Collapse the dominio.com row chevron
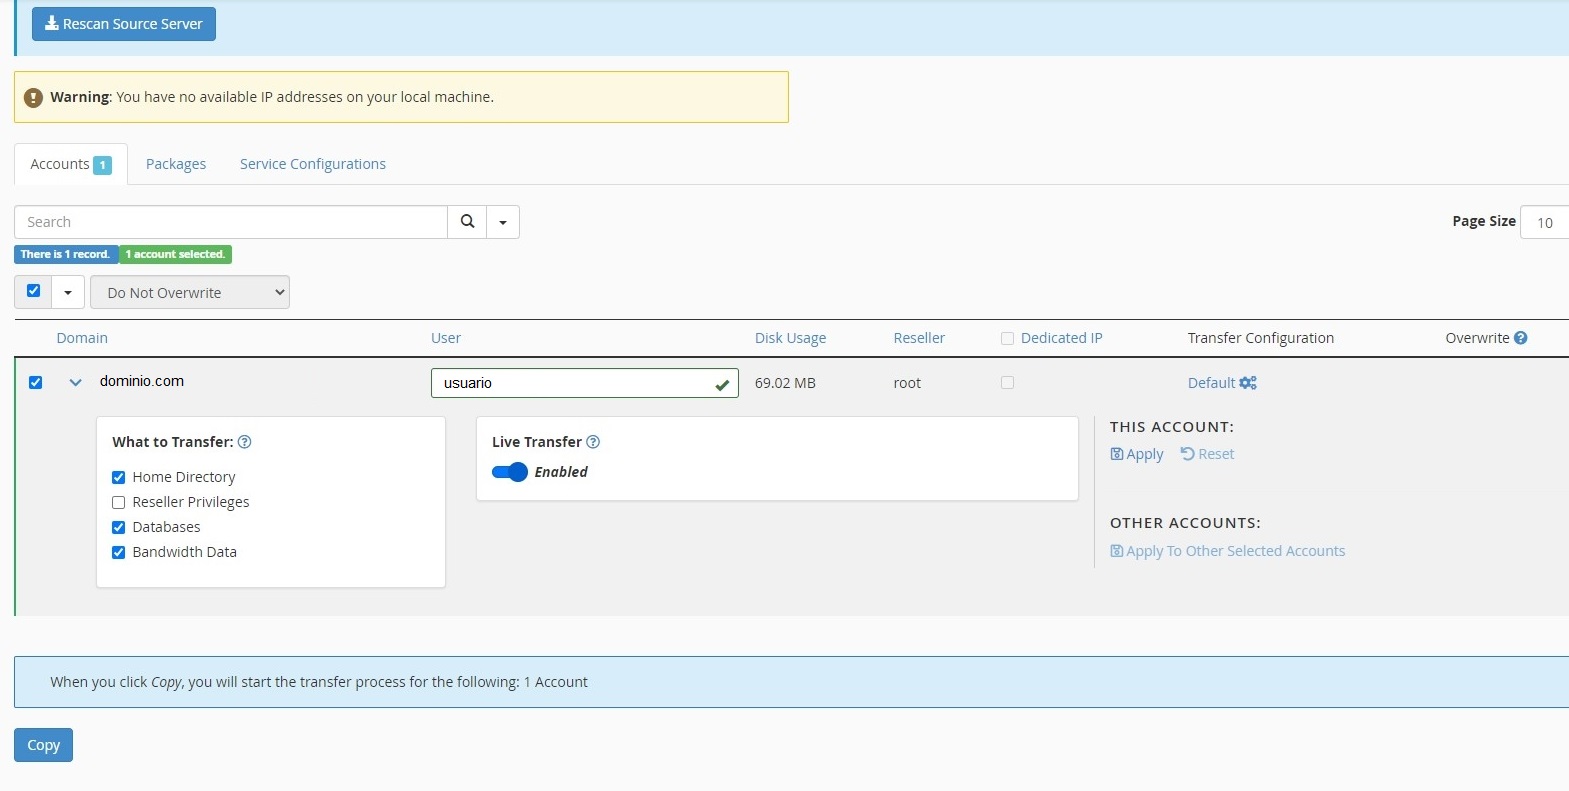The height and width of the screenshot is (791, 1569). pyautogui.click(x=75, y=382)
